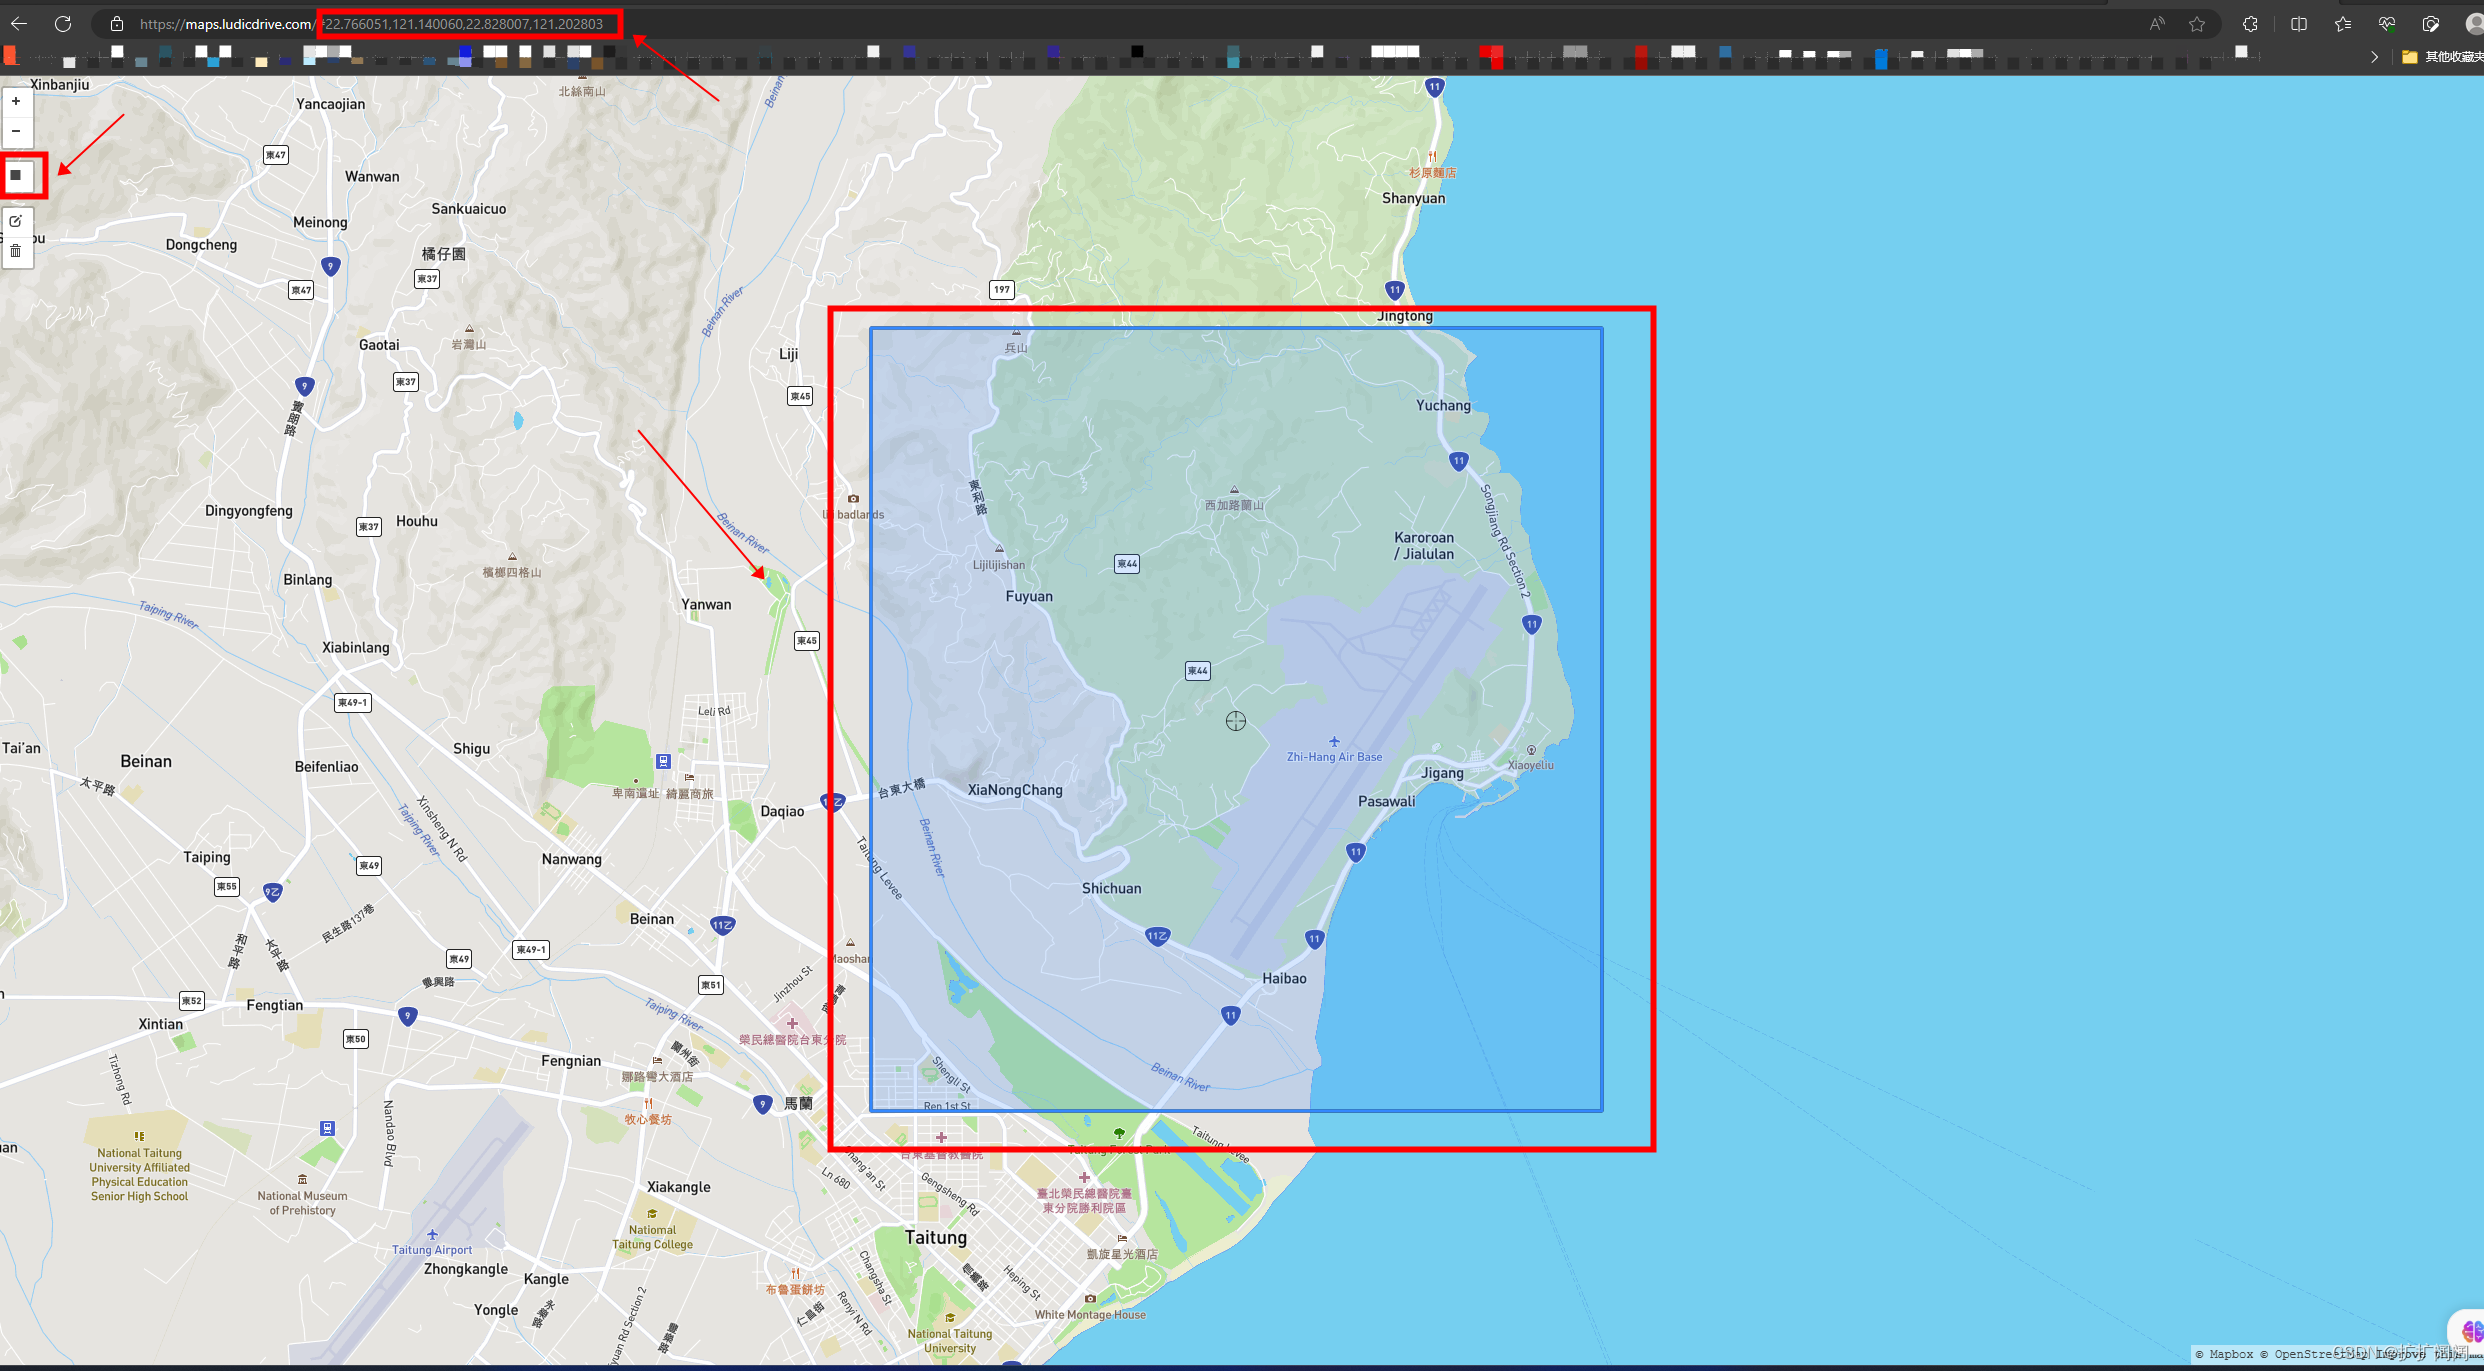Viewport: 2484px width, 1371px height.
Task: Click the browser back button
Action: pyautogui.click(x=19, y=23)
